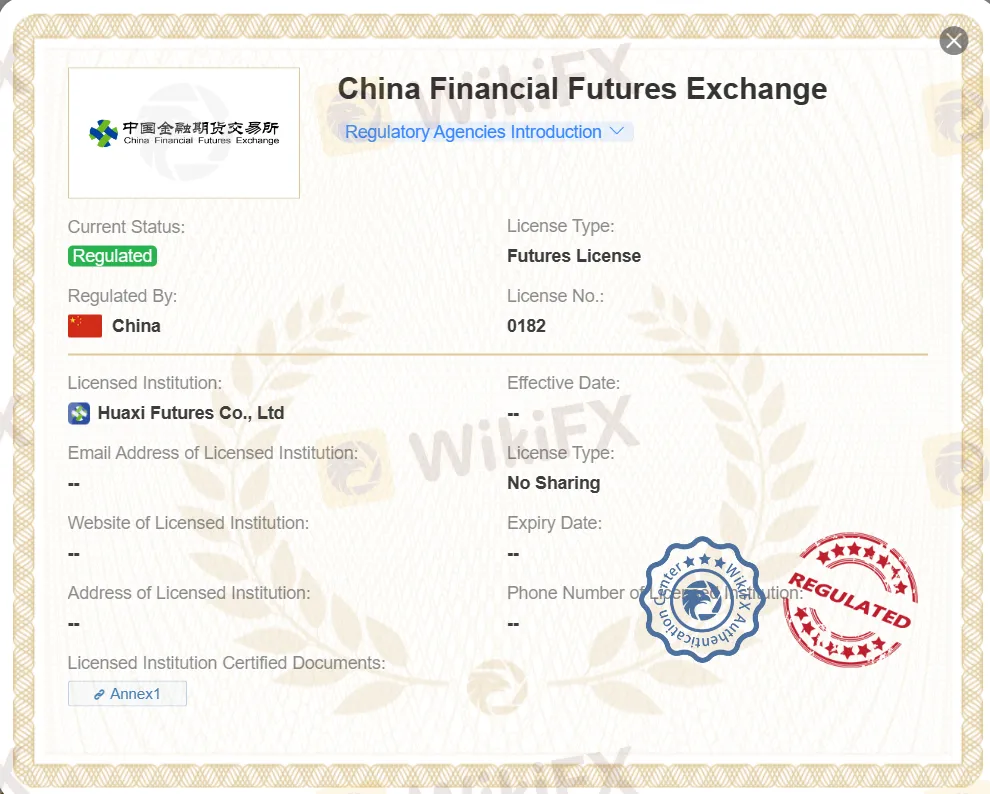Click the China country name
This screenshot has height=794, width=990.
coord(136,326)
